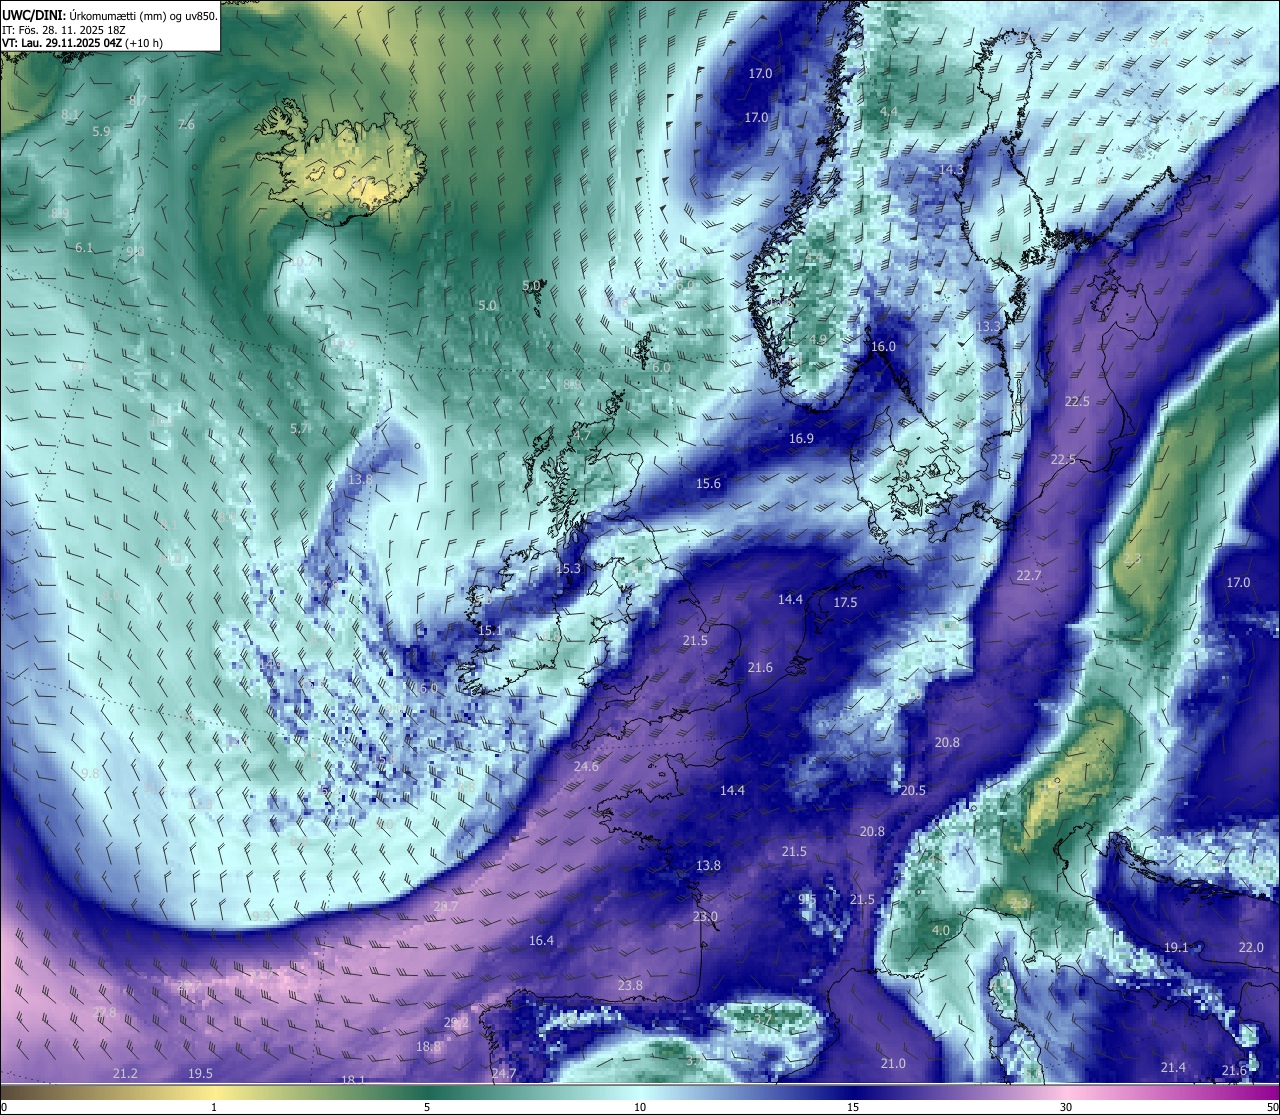
Task: Click the 21.0 value near the bottom
Action: [x=893, y=1064]
